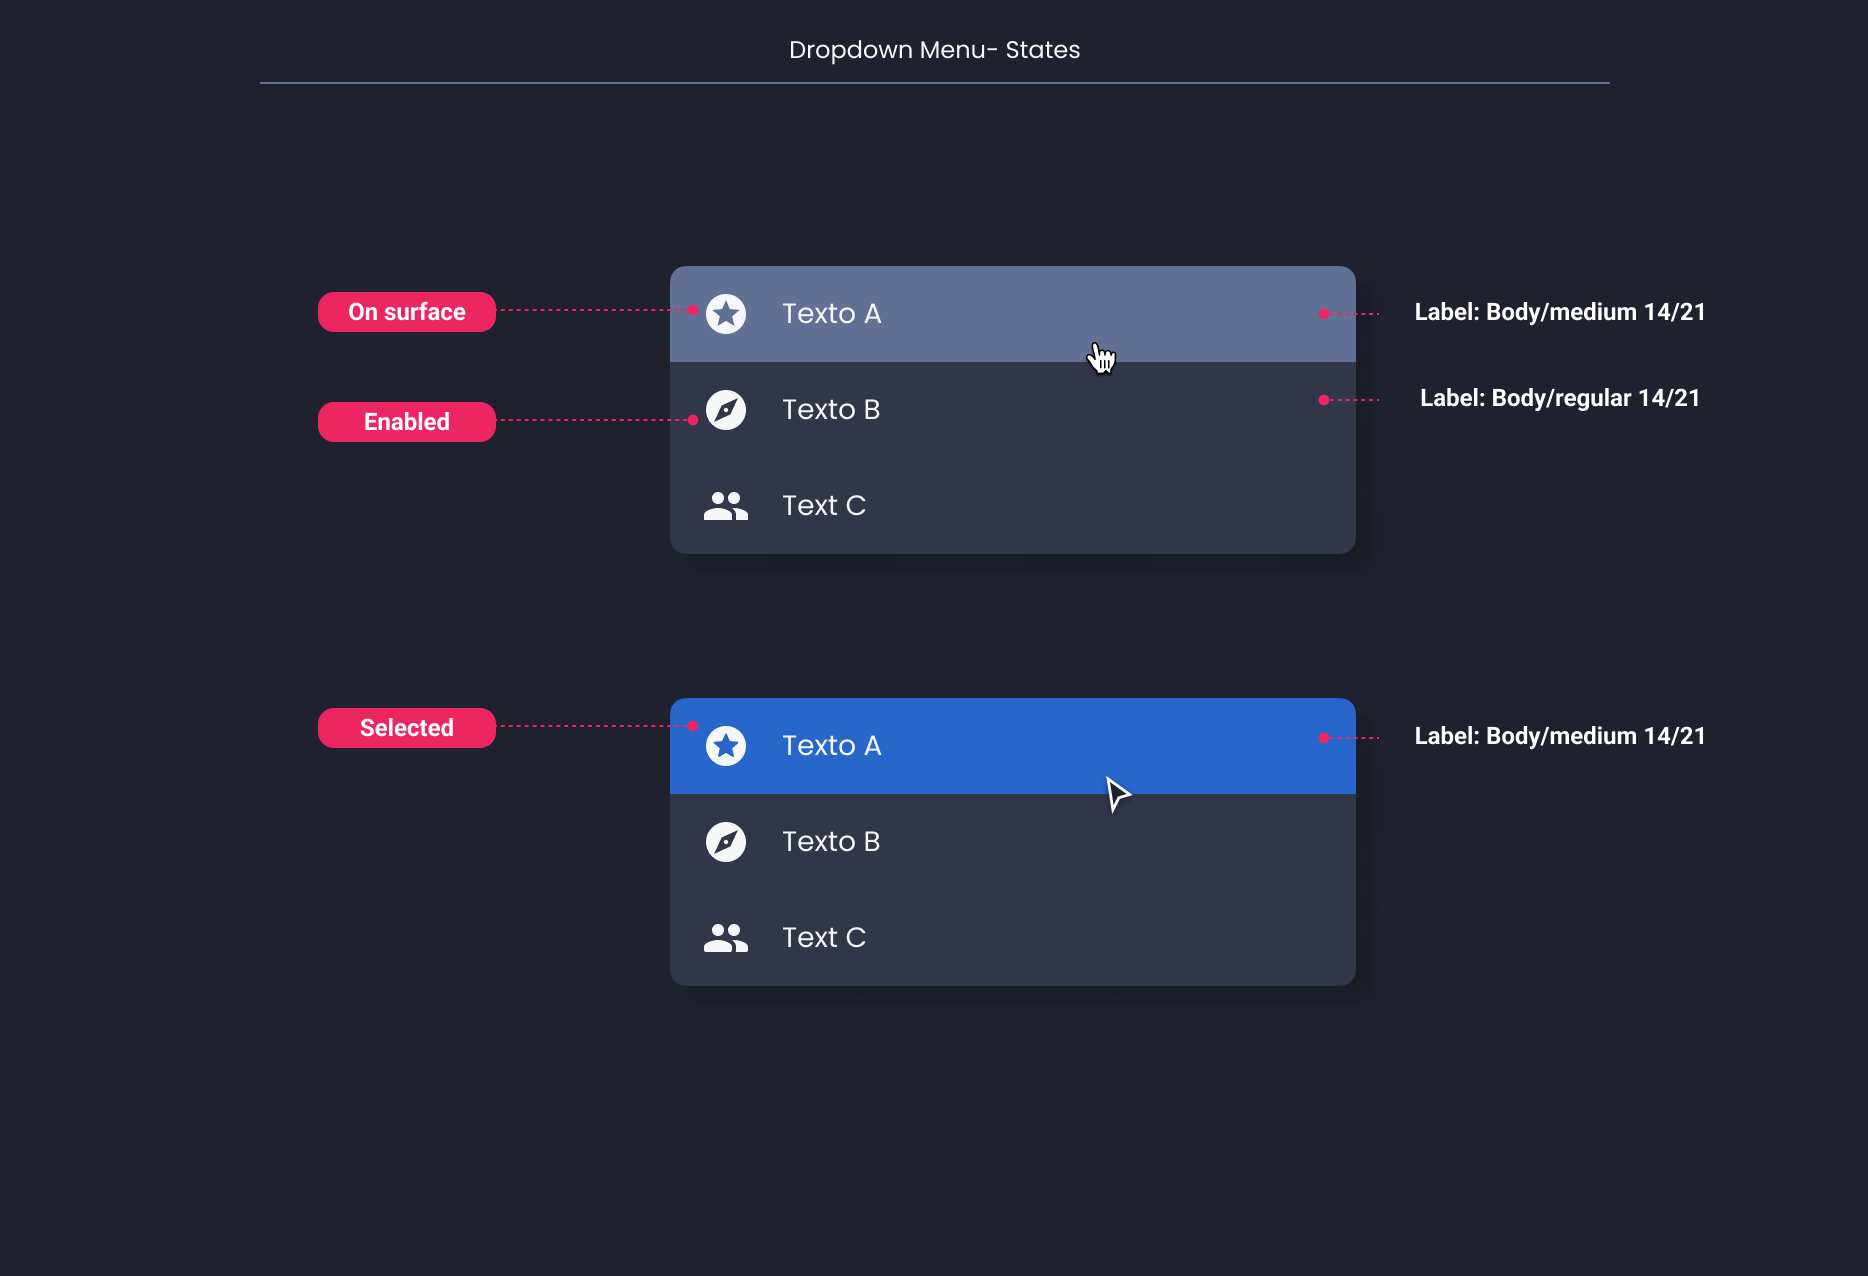Select Texto A label in hovered gray row
This screenshot has width=1868, height=1276.
(832, 314)
